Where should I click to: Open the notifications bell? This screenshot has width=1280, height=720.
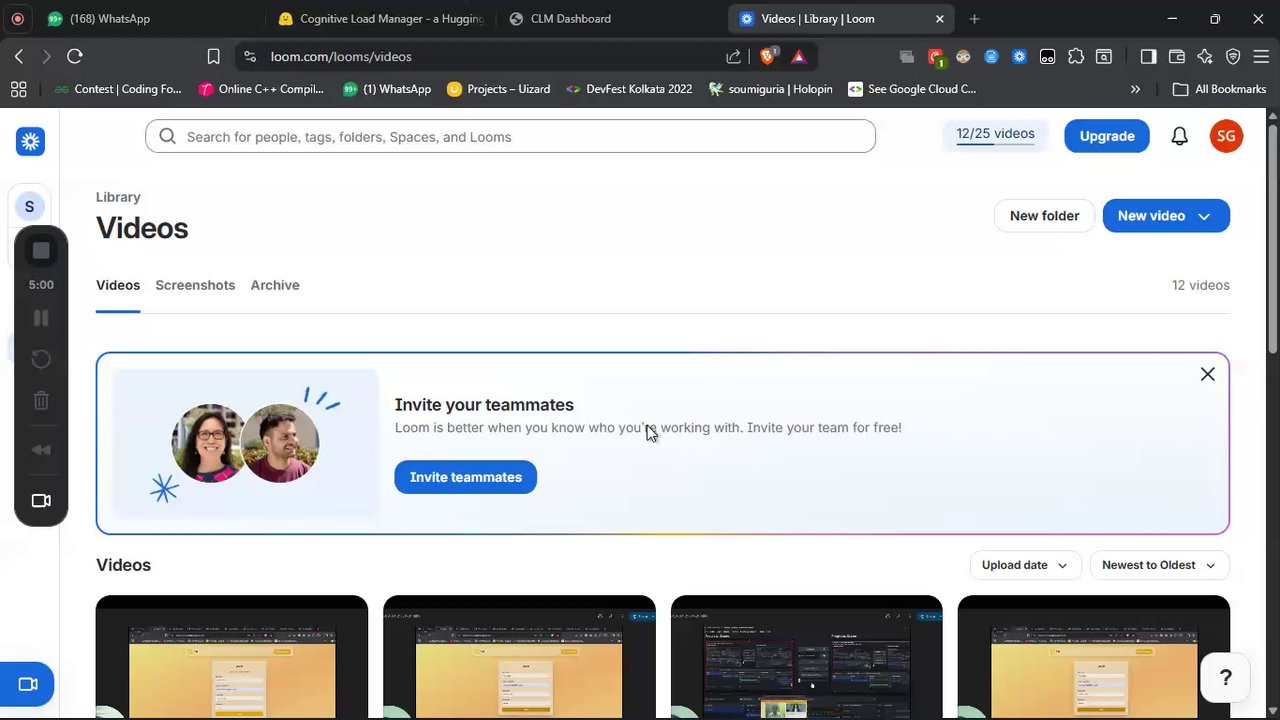point(1180,136)
